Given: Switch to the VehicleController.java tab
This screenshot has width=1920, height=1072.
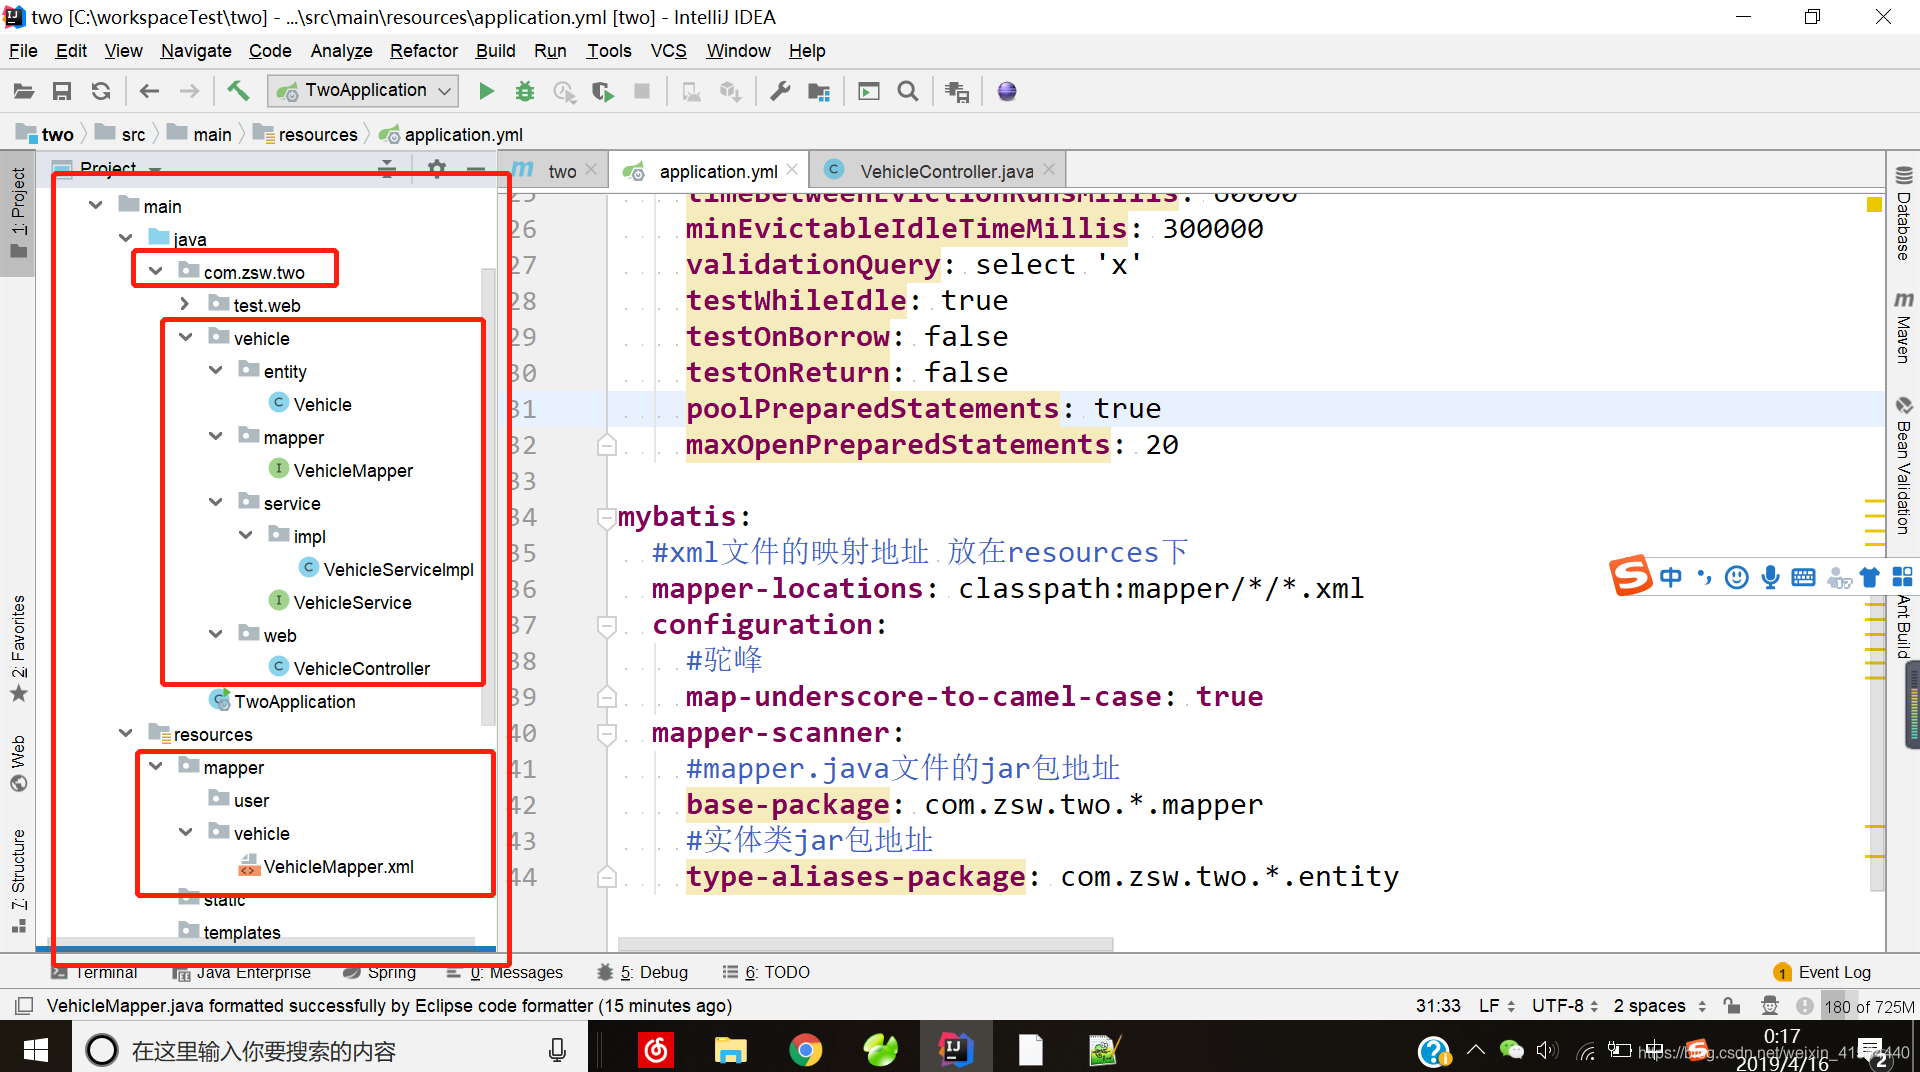Looking at the screenshot, I should [x=938, y=171].
